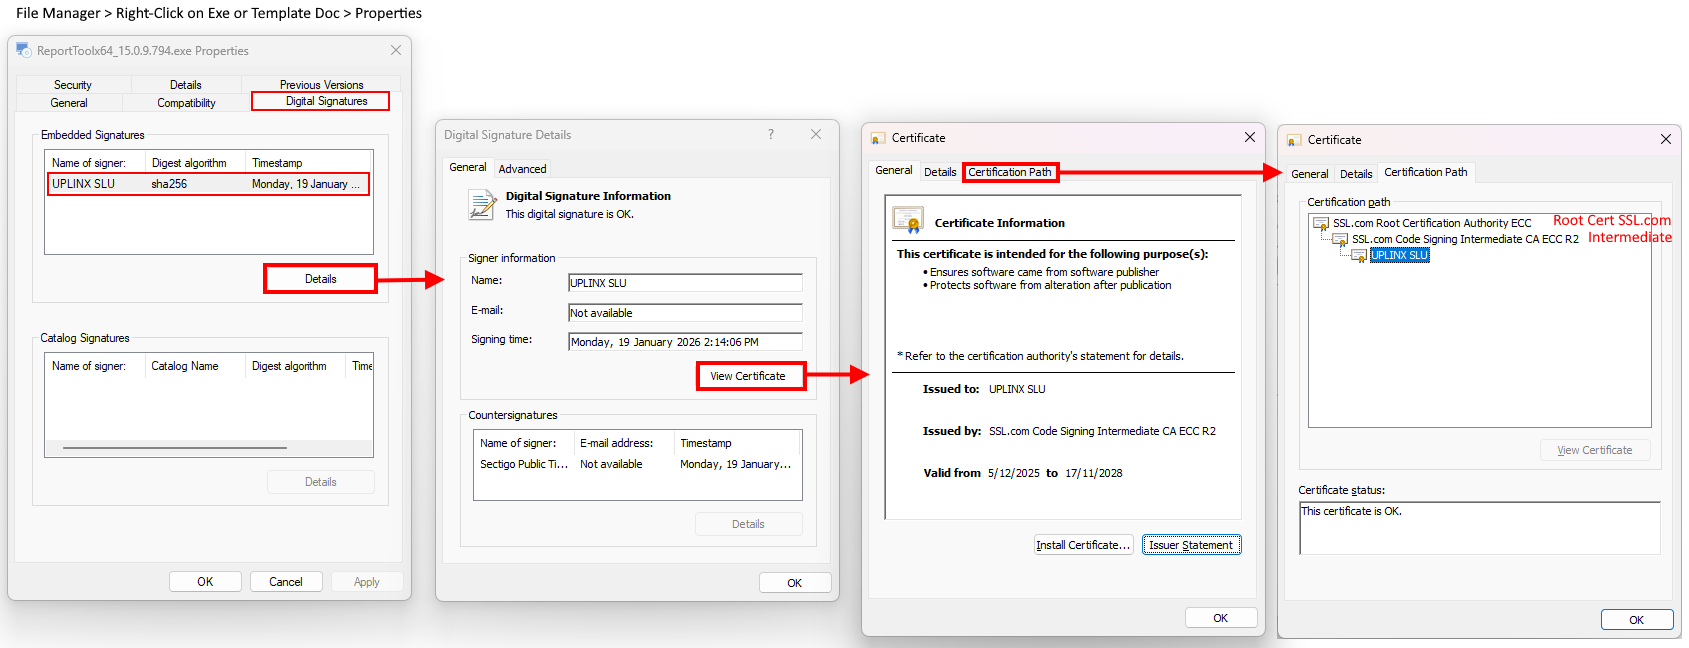
Task: Select General tab in rightmost Certificate window
Action: pos(1310,174)
